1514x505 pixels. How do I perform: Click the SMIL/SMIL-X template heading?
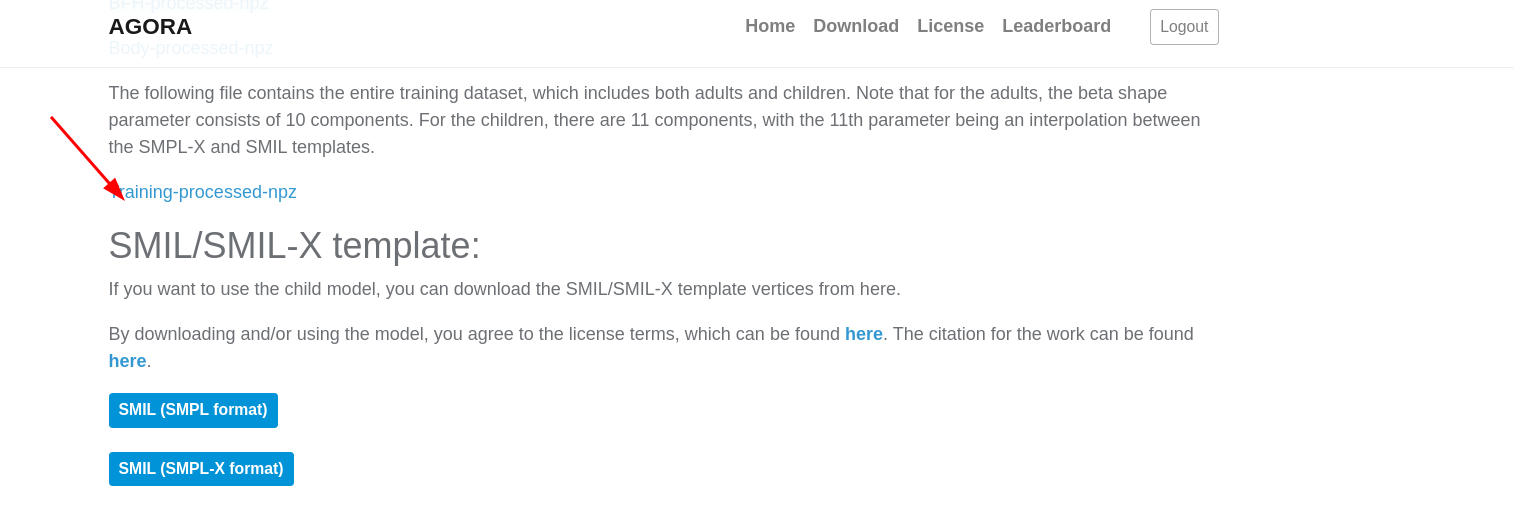click(294, 246)
